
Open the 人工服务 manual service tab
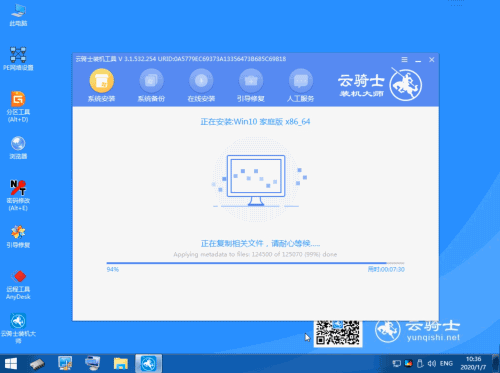coord(301,85)
